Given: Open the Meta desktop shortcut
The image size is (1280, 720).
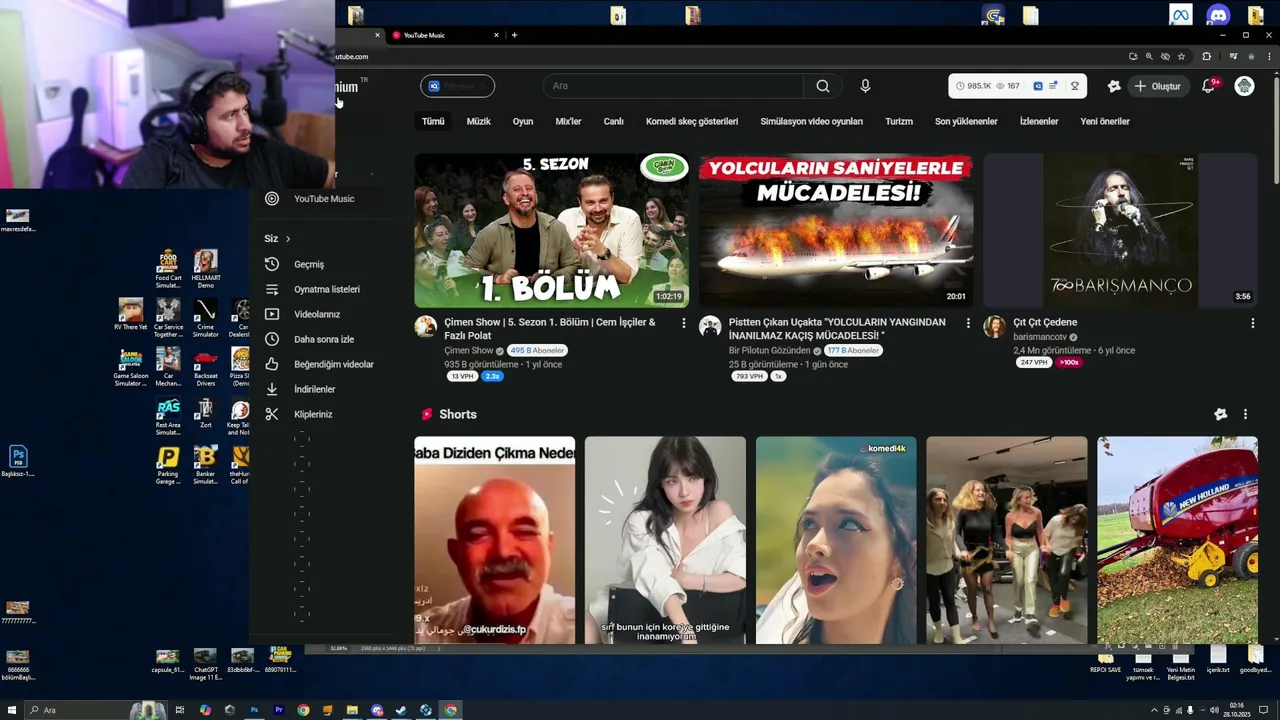Looking at the screenshot, I should coord(1181,15).
